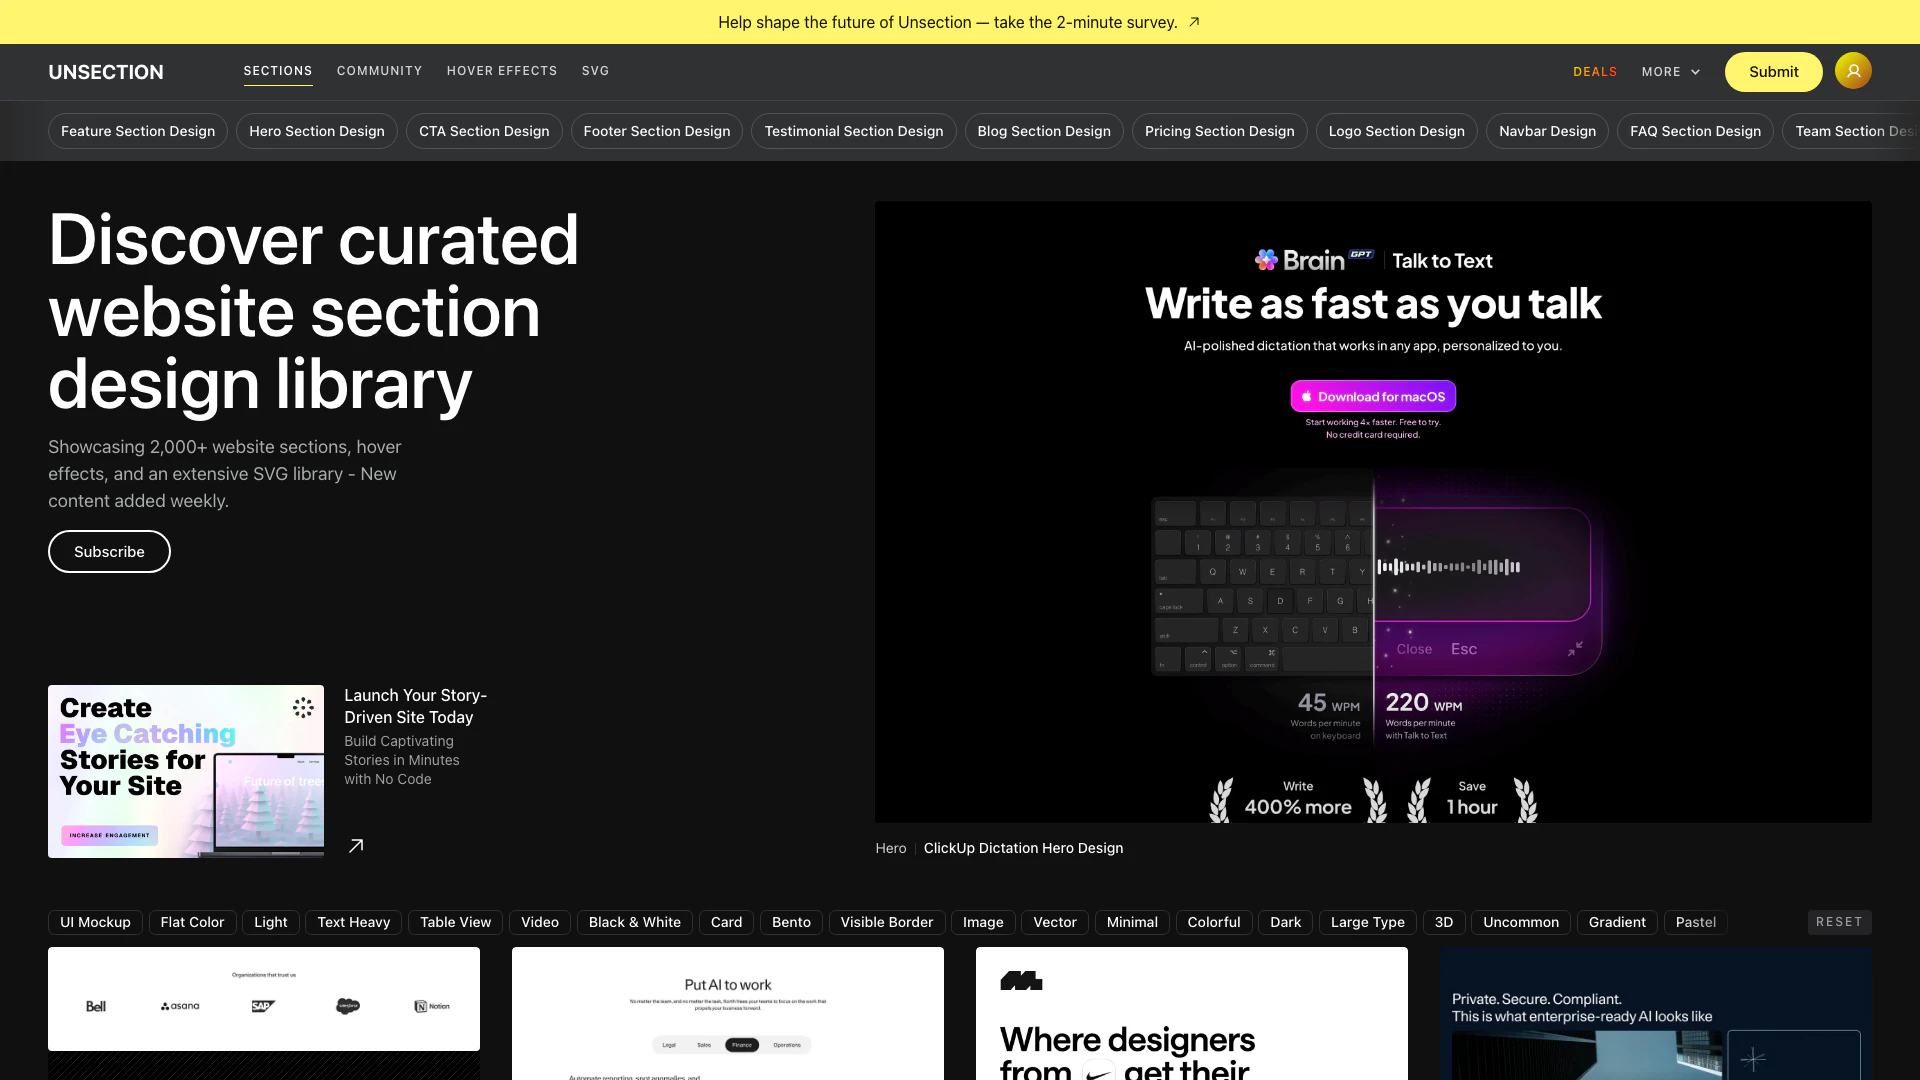Click the Brain GPT logo in hero preview
This screenshot has height=1080, width=1920.
1313,260
